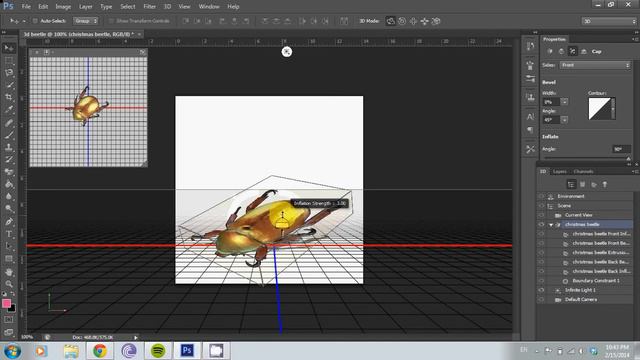Select the Rectangular Marquee tool
640x360 pixels.
click(x=9, y=60)
